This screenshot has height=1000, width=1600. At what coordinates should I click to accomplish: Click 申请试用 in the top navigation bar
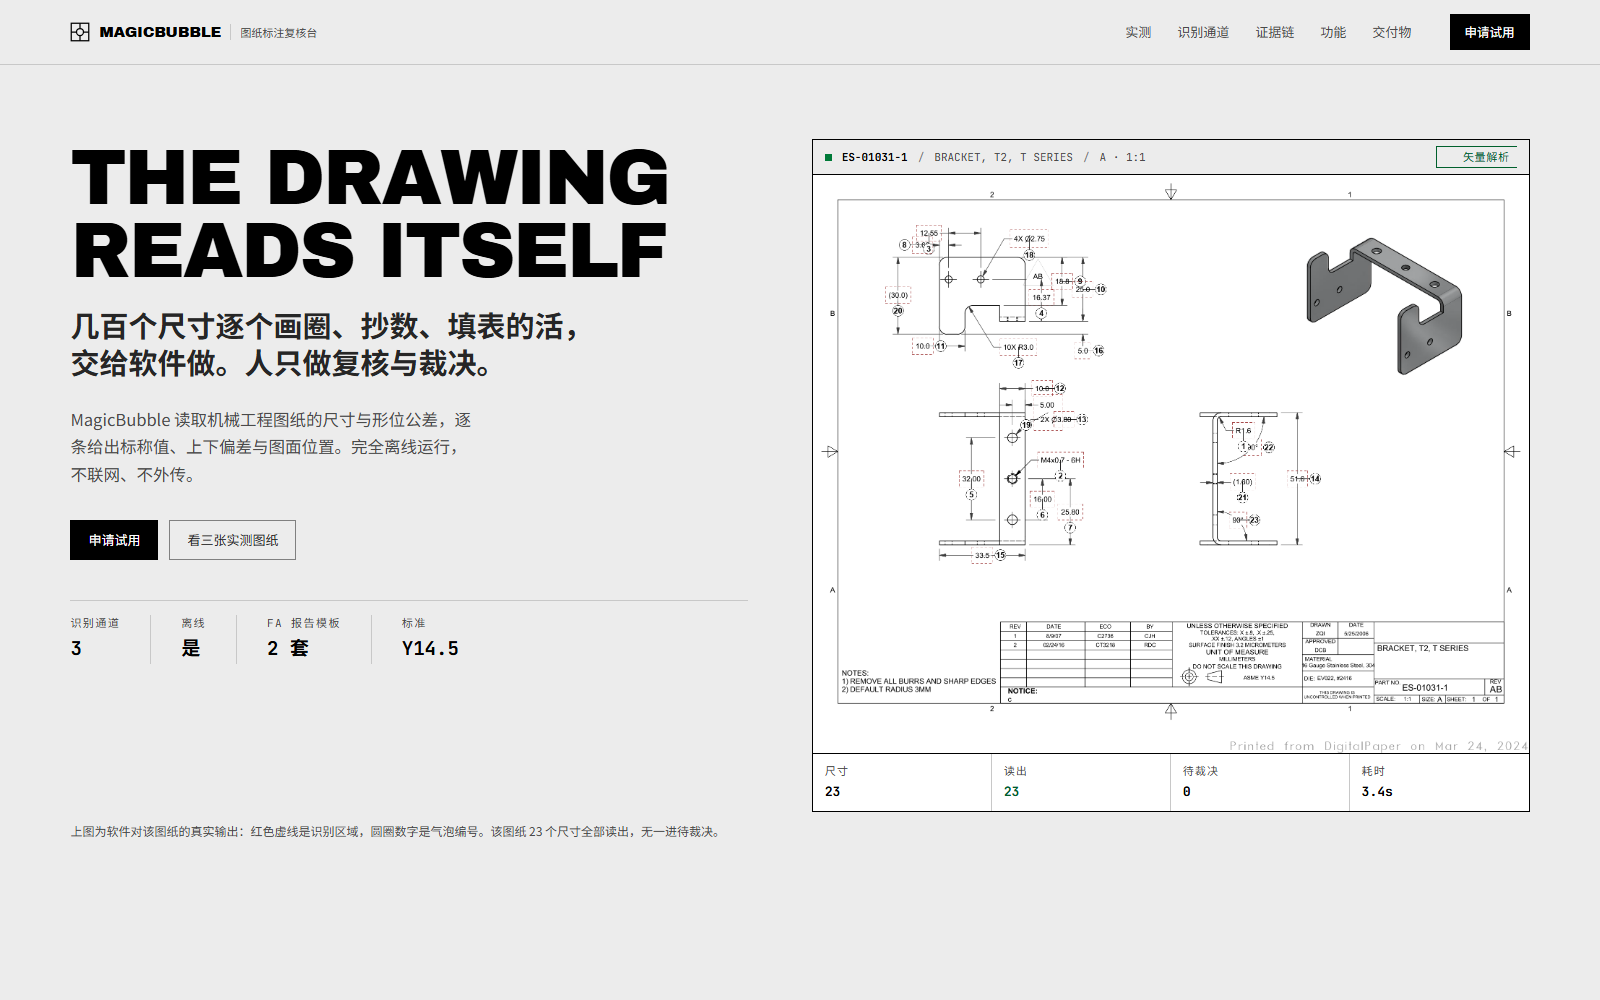click(x=1490, y=32)
